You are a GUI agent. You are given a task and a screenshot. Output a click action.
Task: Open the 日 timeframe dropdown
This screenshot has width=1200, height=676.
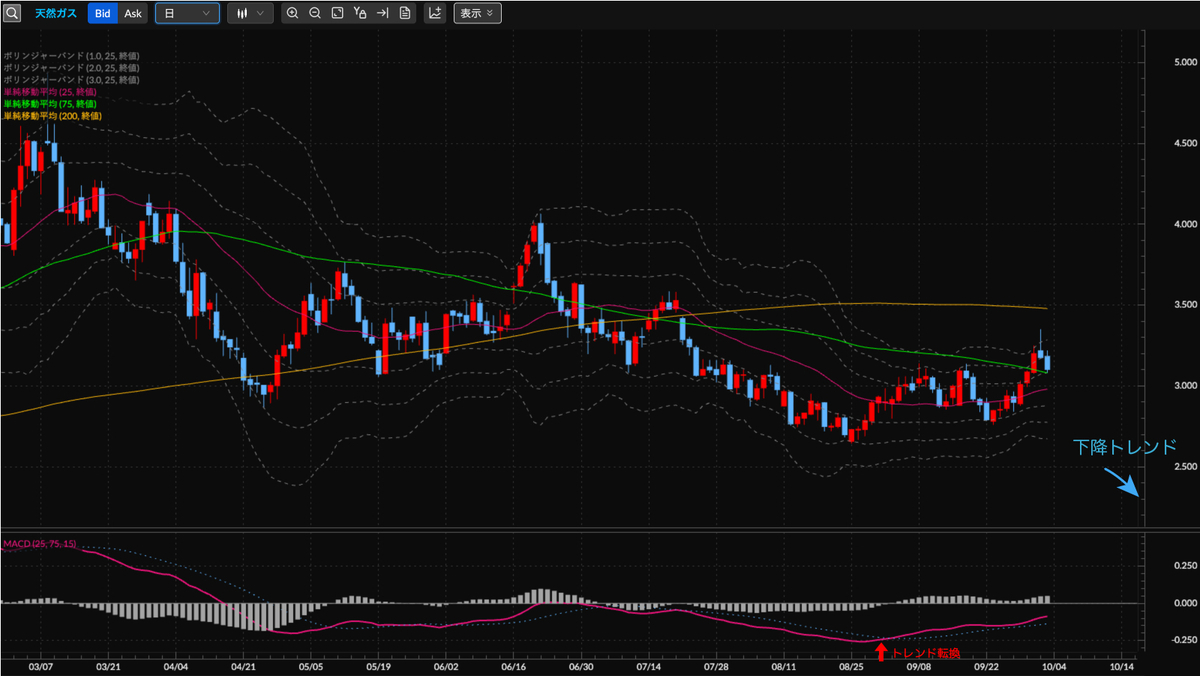[187, 14]
